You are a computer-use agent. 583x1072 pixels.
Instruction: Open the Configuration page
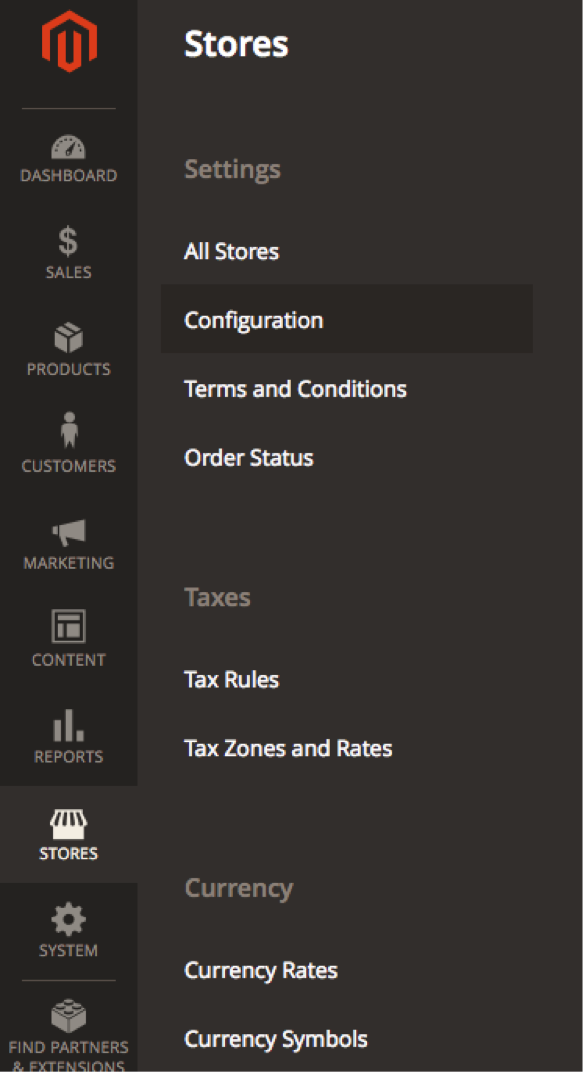click(x=253, y=320)
